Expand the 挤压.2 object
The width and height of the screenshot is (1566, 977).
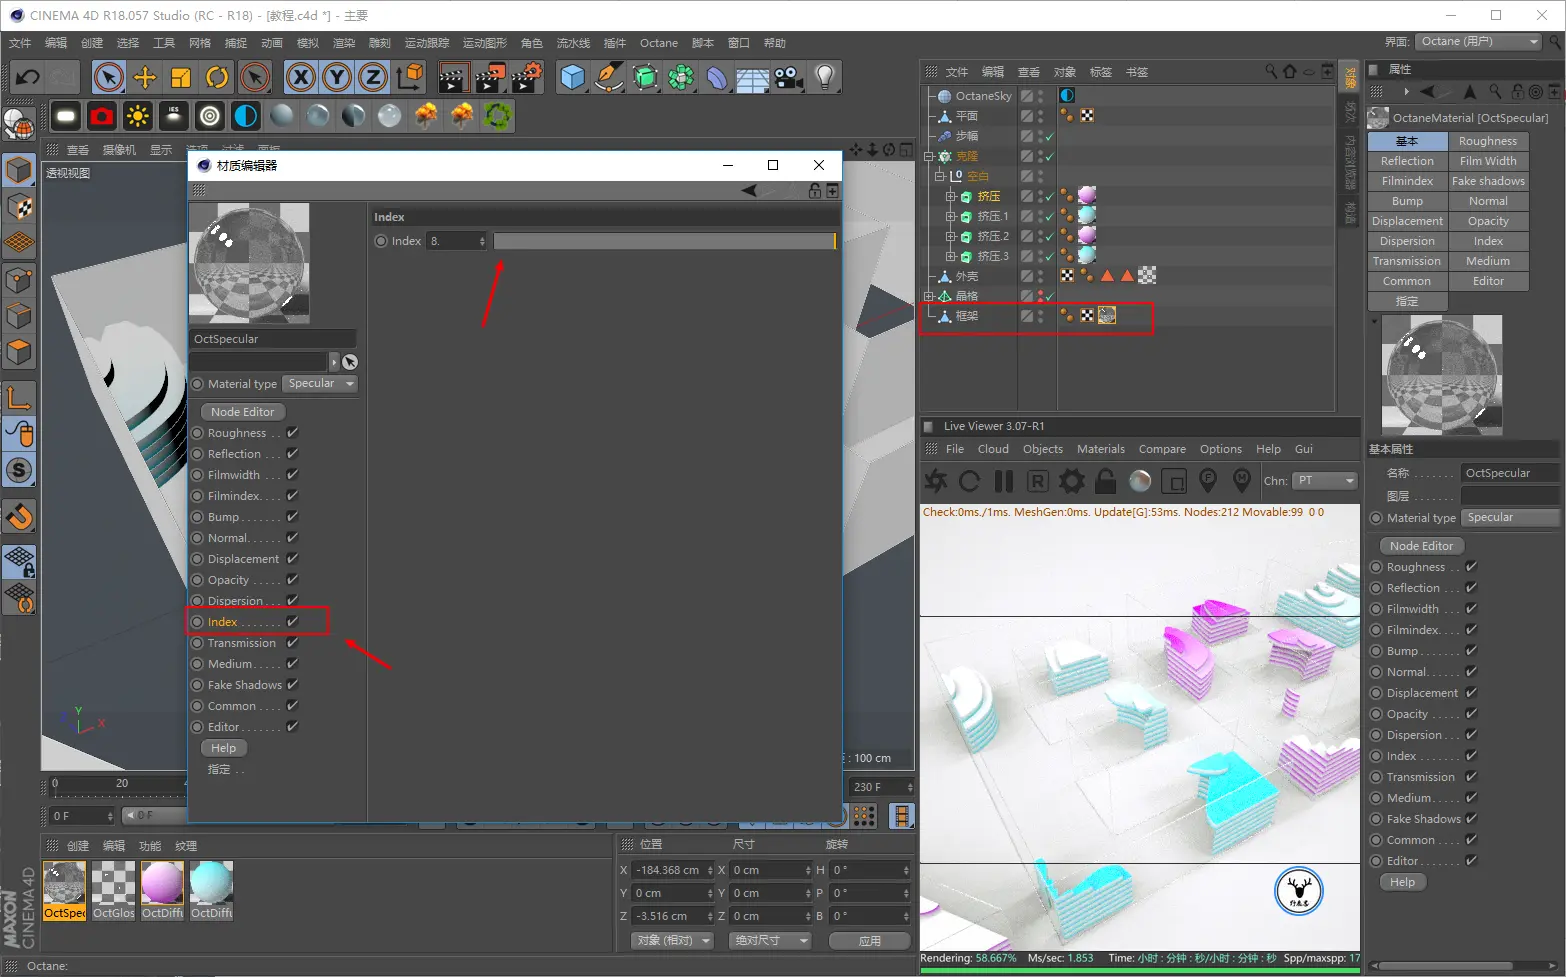point(950,236)
